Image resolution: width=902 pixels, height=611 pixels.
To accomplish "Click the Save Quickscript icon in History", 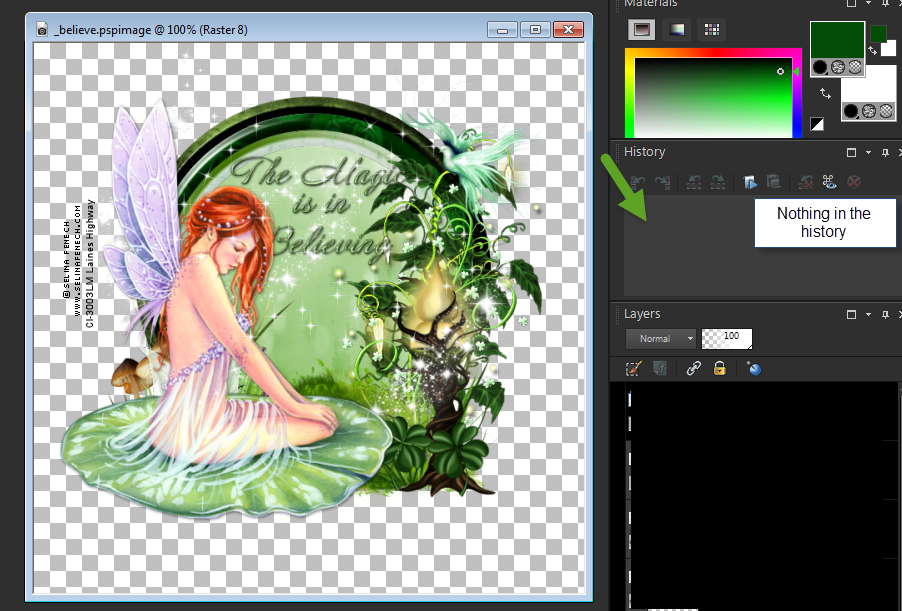I will tap(773, 181).
